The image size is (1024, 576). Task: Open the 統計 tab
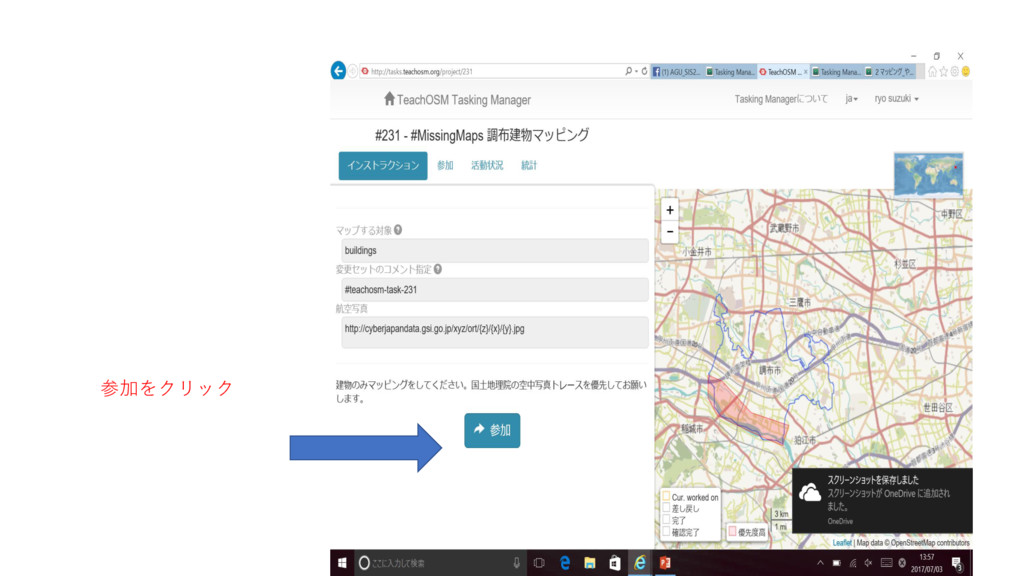pos(529,166)
